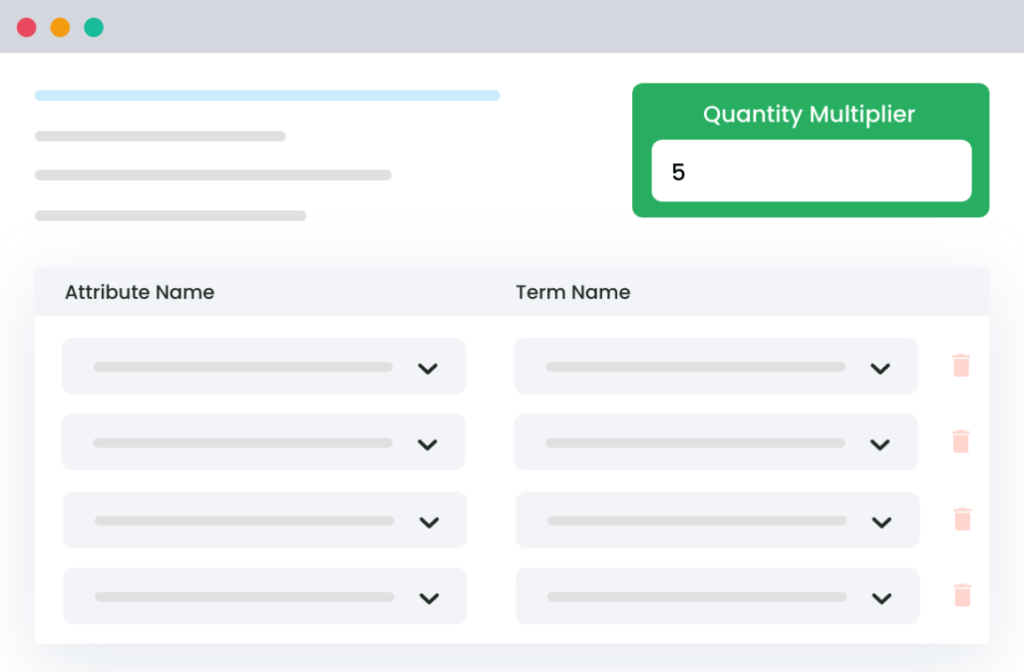Open the second Attribute Name dropdown
The height and width of the screenshot is (672, 1024).
(x=263, y=442)
